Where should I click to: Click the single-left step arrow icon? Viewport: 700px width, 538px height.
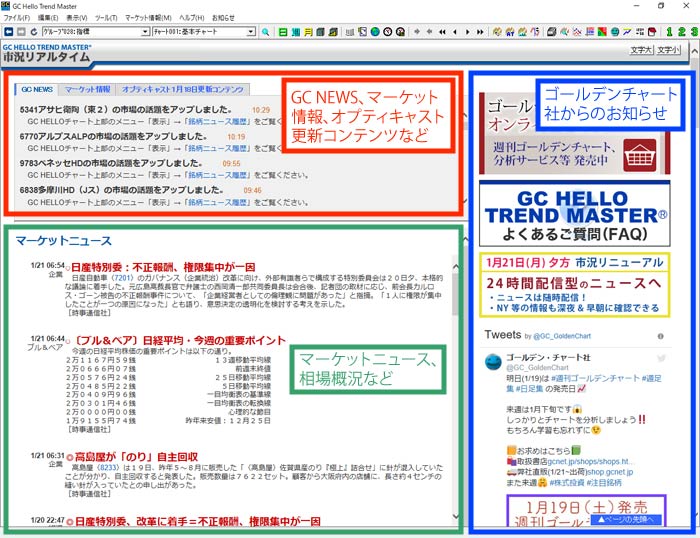455,32
